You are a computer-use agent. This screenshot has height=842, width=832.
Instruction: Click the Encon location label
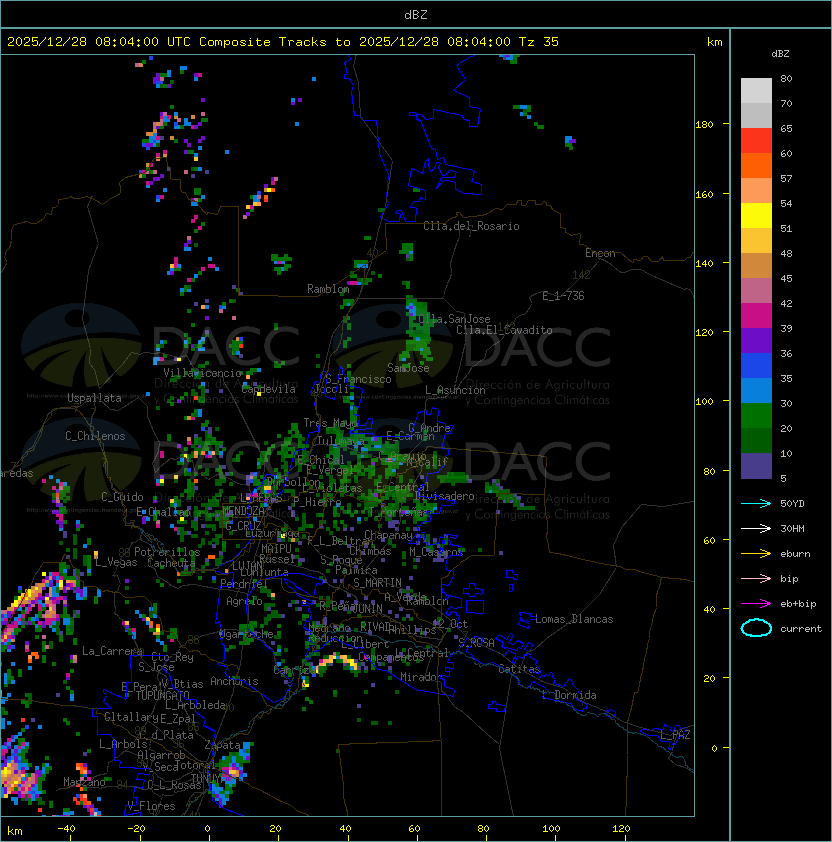[x=600, y=253]
